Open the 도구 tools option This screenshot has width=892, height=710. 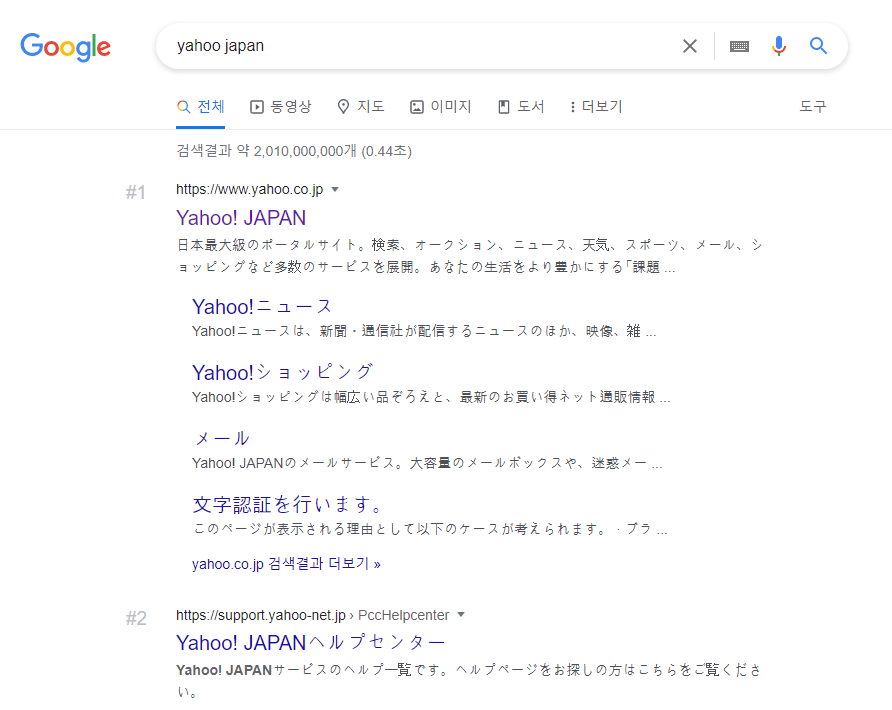tap(812, 107)
